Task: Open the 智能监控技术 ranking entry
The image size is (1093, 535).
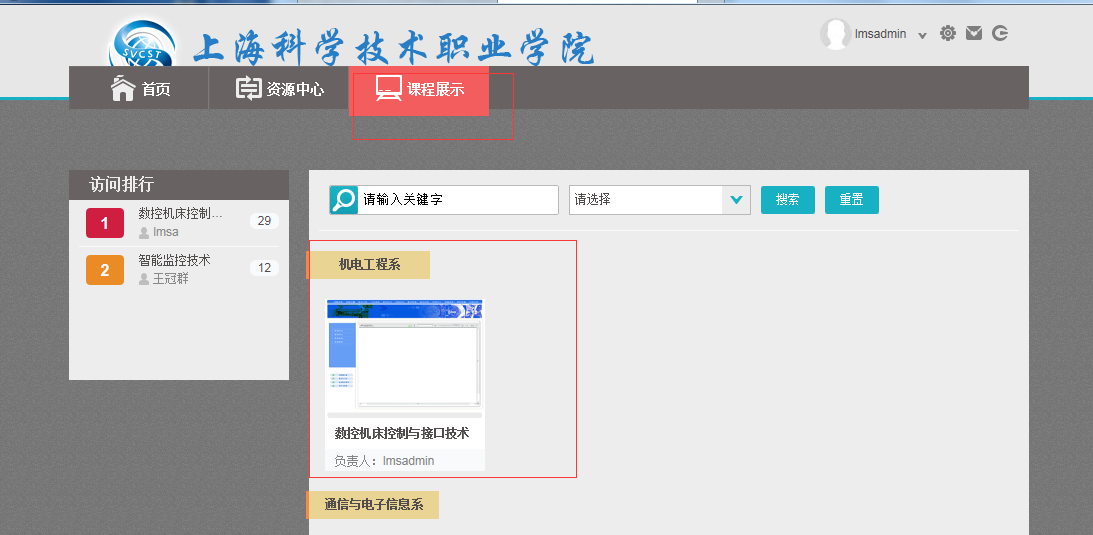Action: point(175,260)
